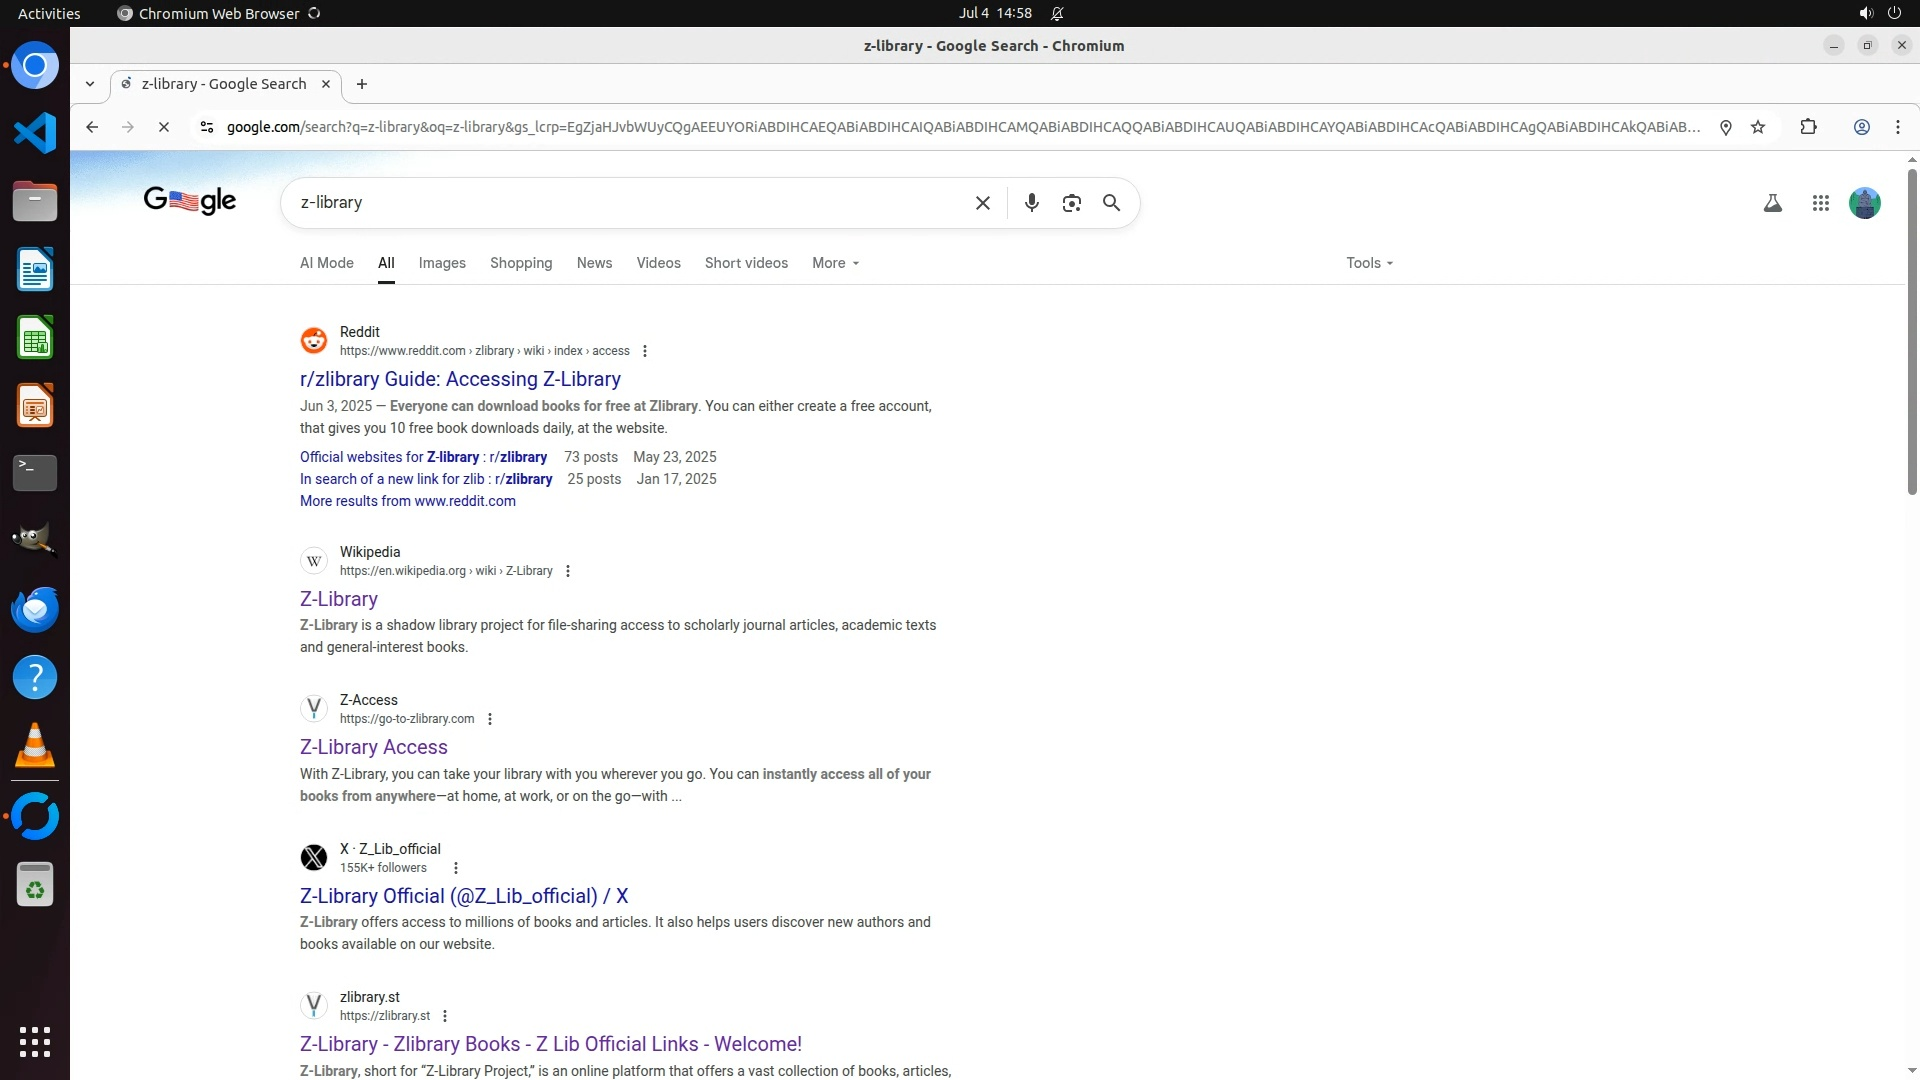
Task: Switch to the News tab
Action: [x=594, y=263]
